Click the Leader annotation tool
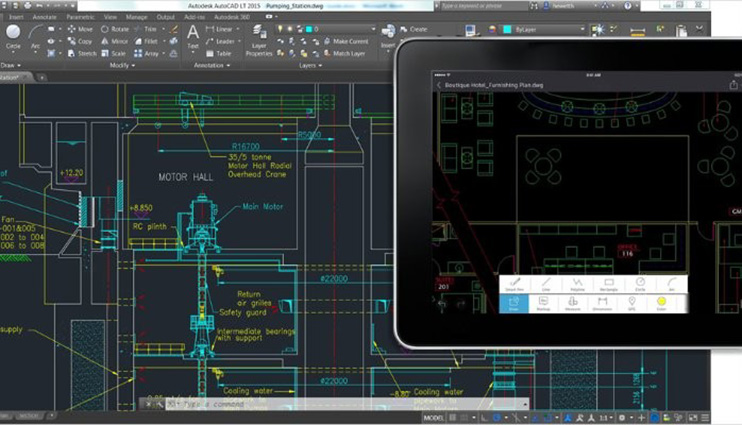 220,41
